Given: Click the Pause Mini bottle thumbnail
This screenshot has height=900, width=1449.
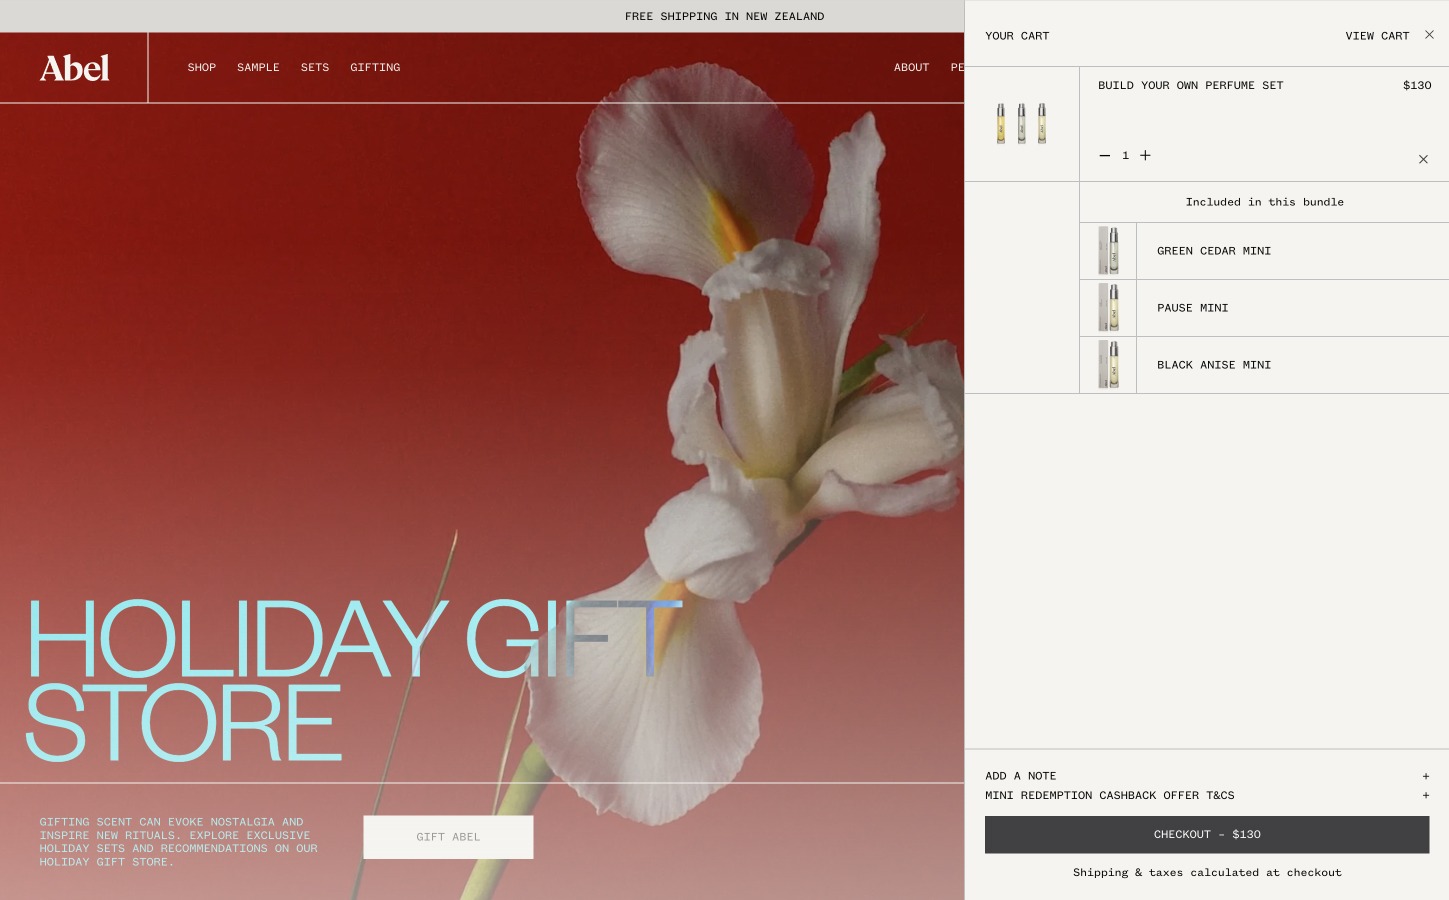Looking at the screenshot, I should (1108, 307).
